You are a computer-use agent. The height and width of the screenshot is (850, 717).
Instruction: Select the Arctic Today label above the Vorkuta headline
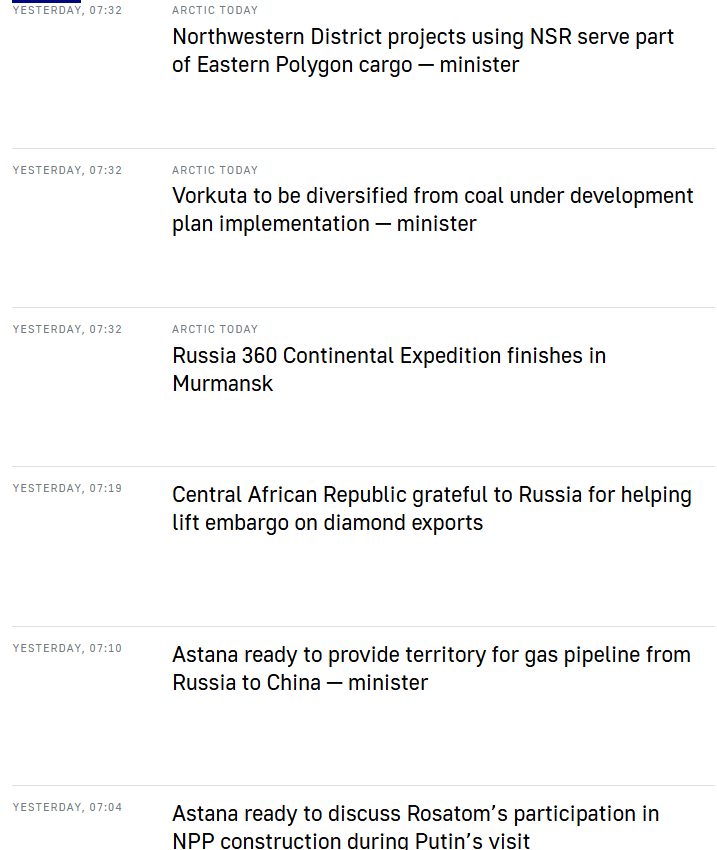click(215, 170)
